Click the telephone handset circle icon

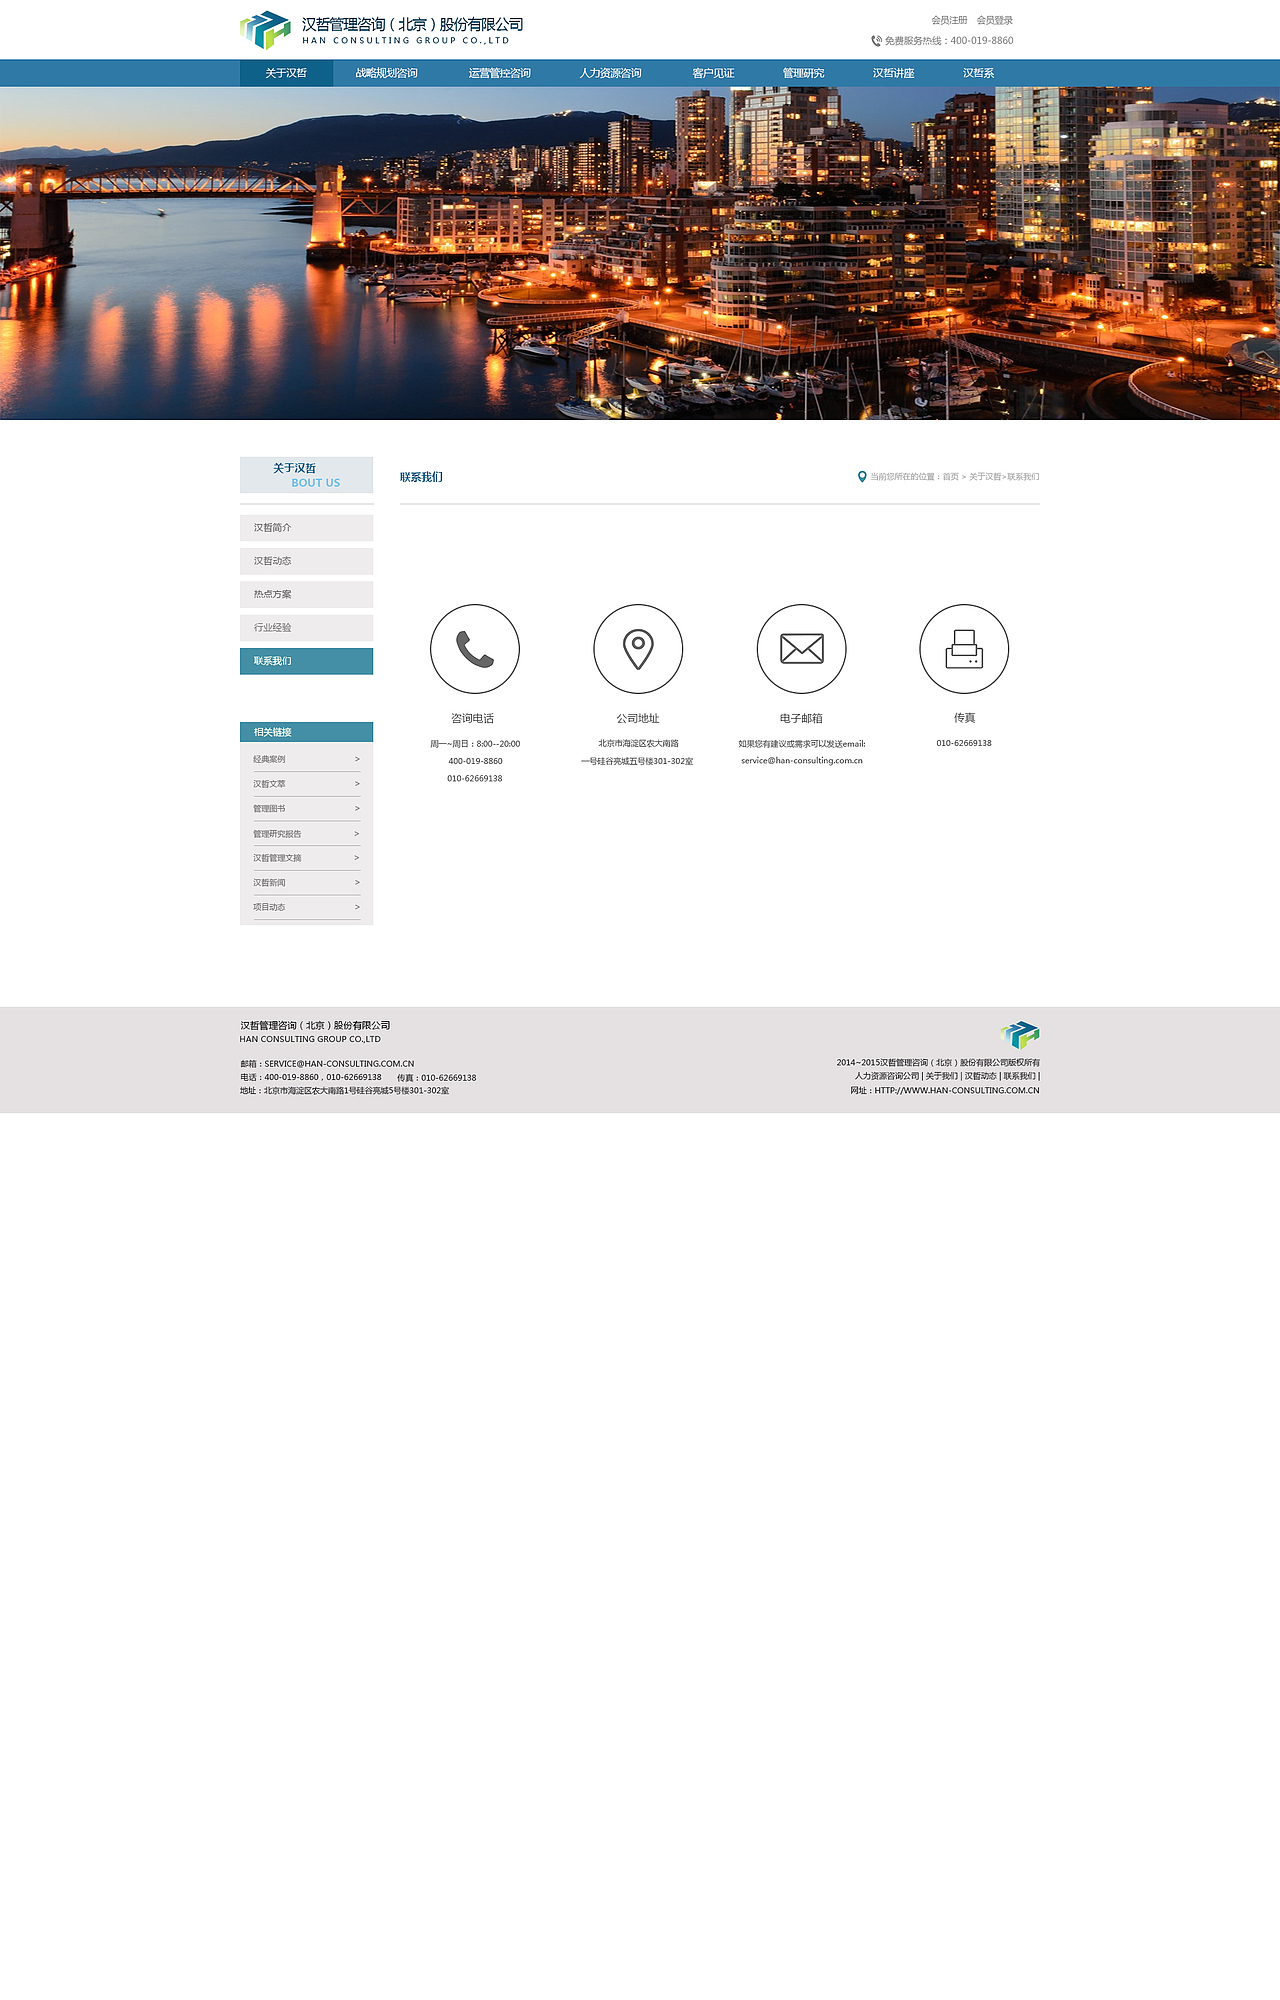(475, 649)
